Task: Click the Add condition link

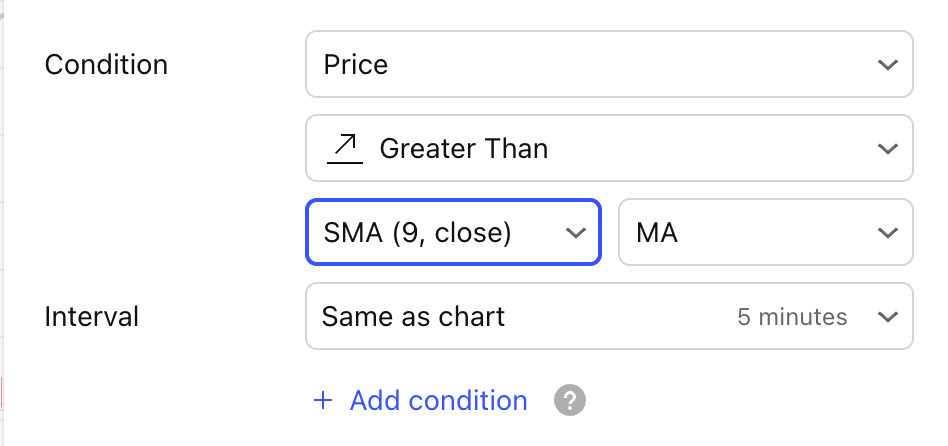Action: (438, 401)
